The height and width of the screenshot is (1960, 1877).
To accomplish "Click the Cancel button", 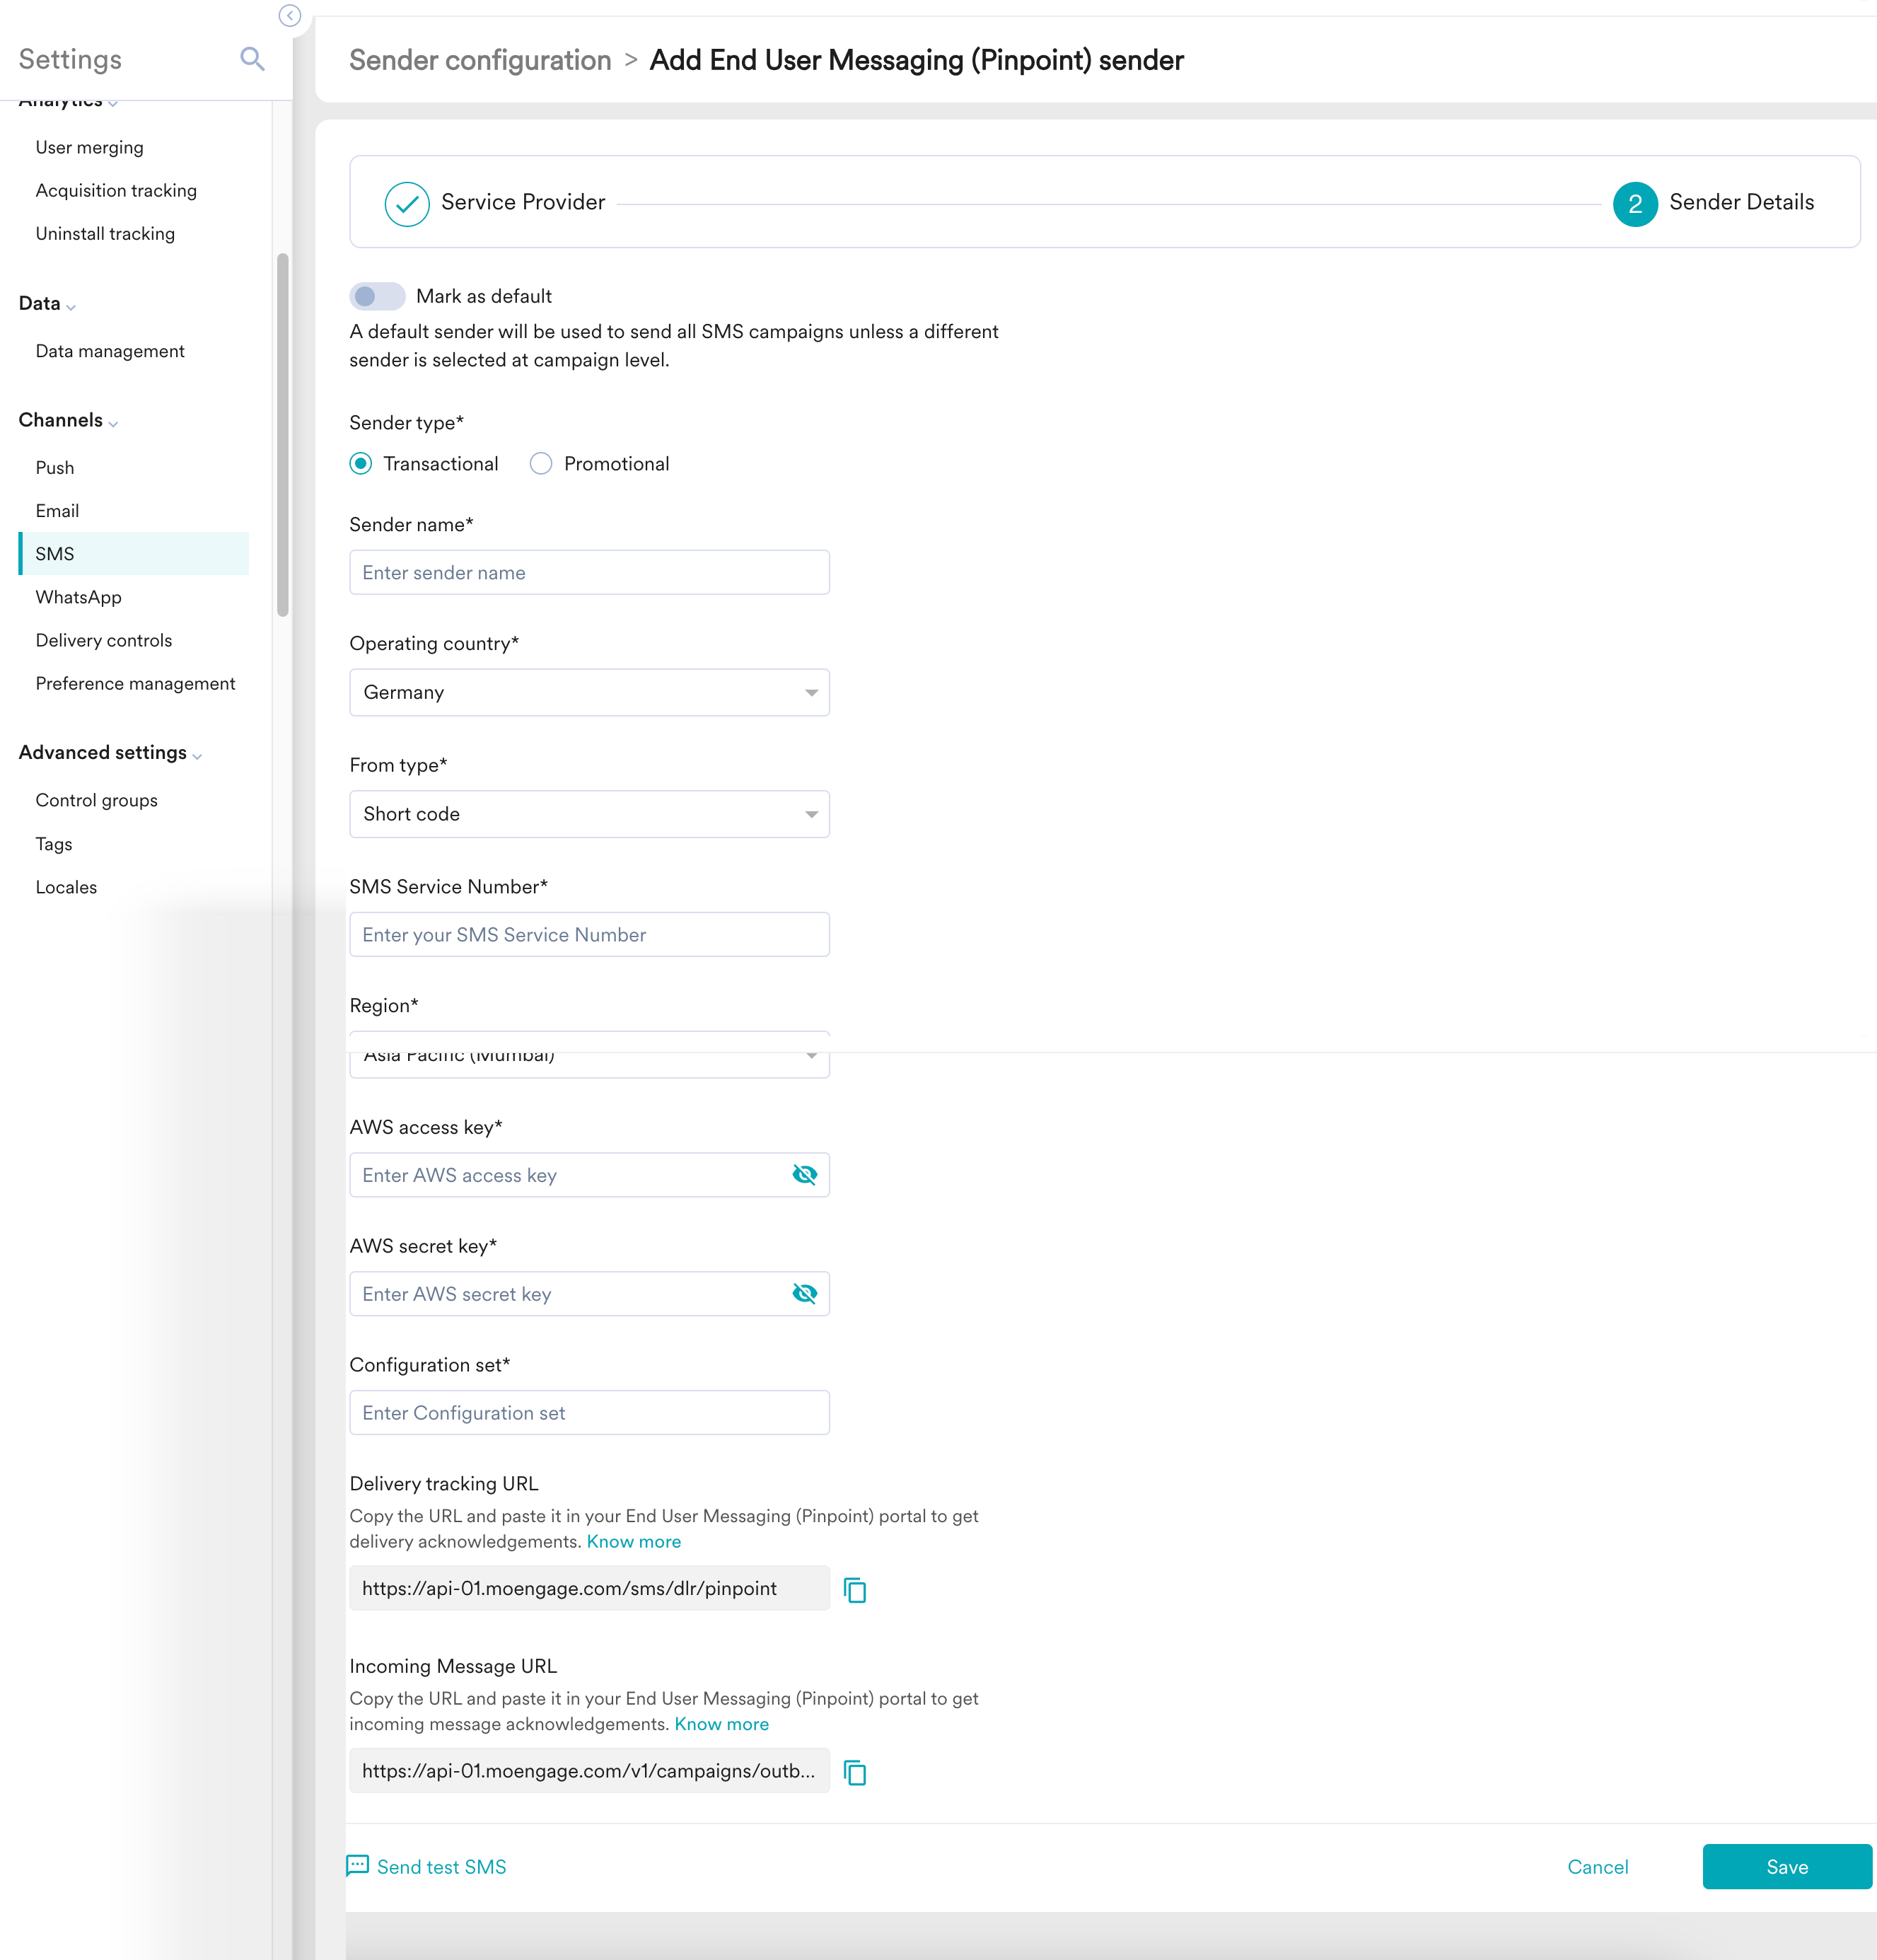I will [x=1597, y=1866].
